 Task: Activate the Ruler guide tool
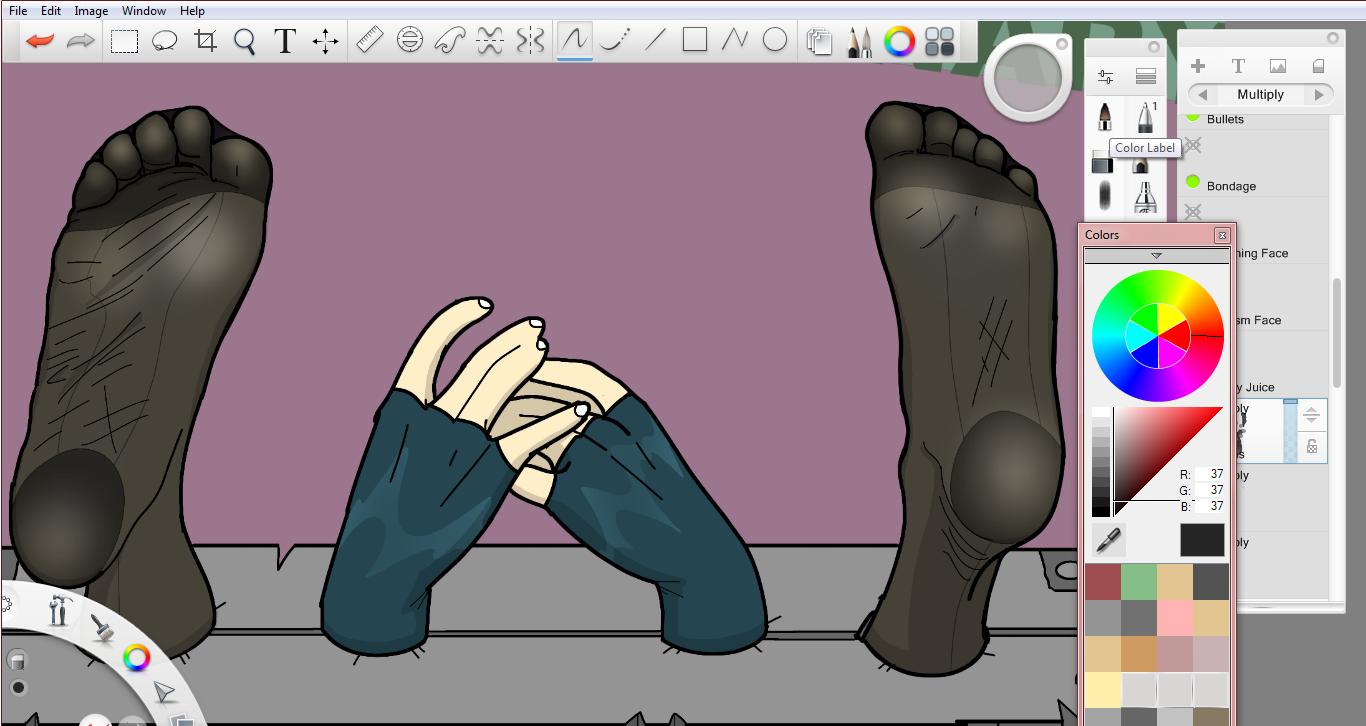pyautogui.click(x=370, y=41)
